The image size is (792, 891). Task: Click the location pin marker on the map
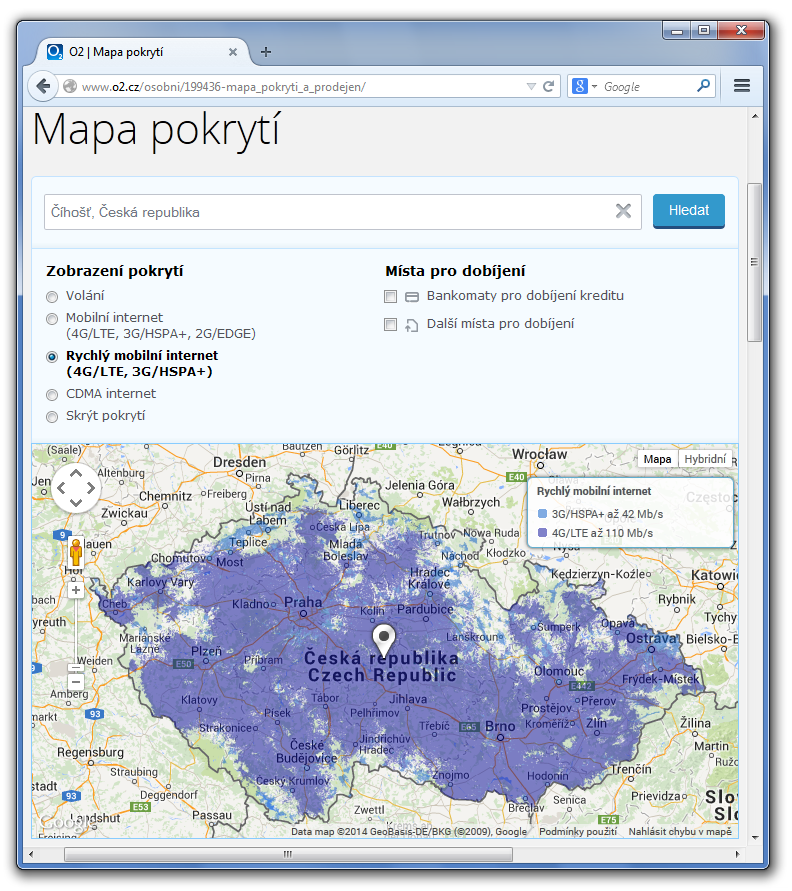(x=384, y=640)
